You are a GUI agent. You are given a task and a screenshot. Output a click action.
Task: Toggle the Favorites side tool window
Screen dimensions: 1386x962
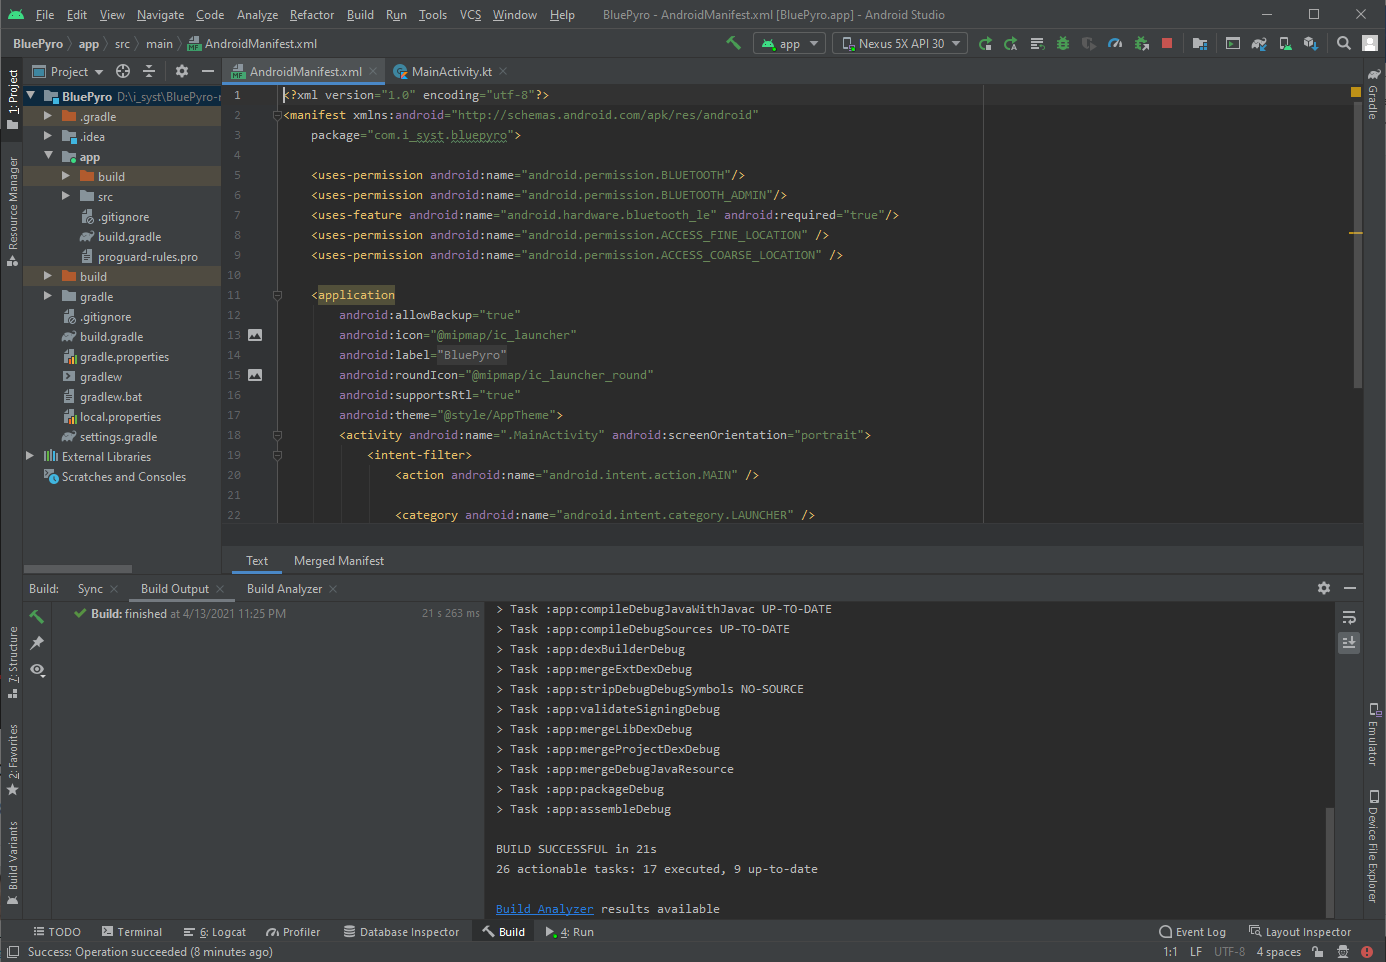[13, 759]
